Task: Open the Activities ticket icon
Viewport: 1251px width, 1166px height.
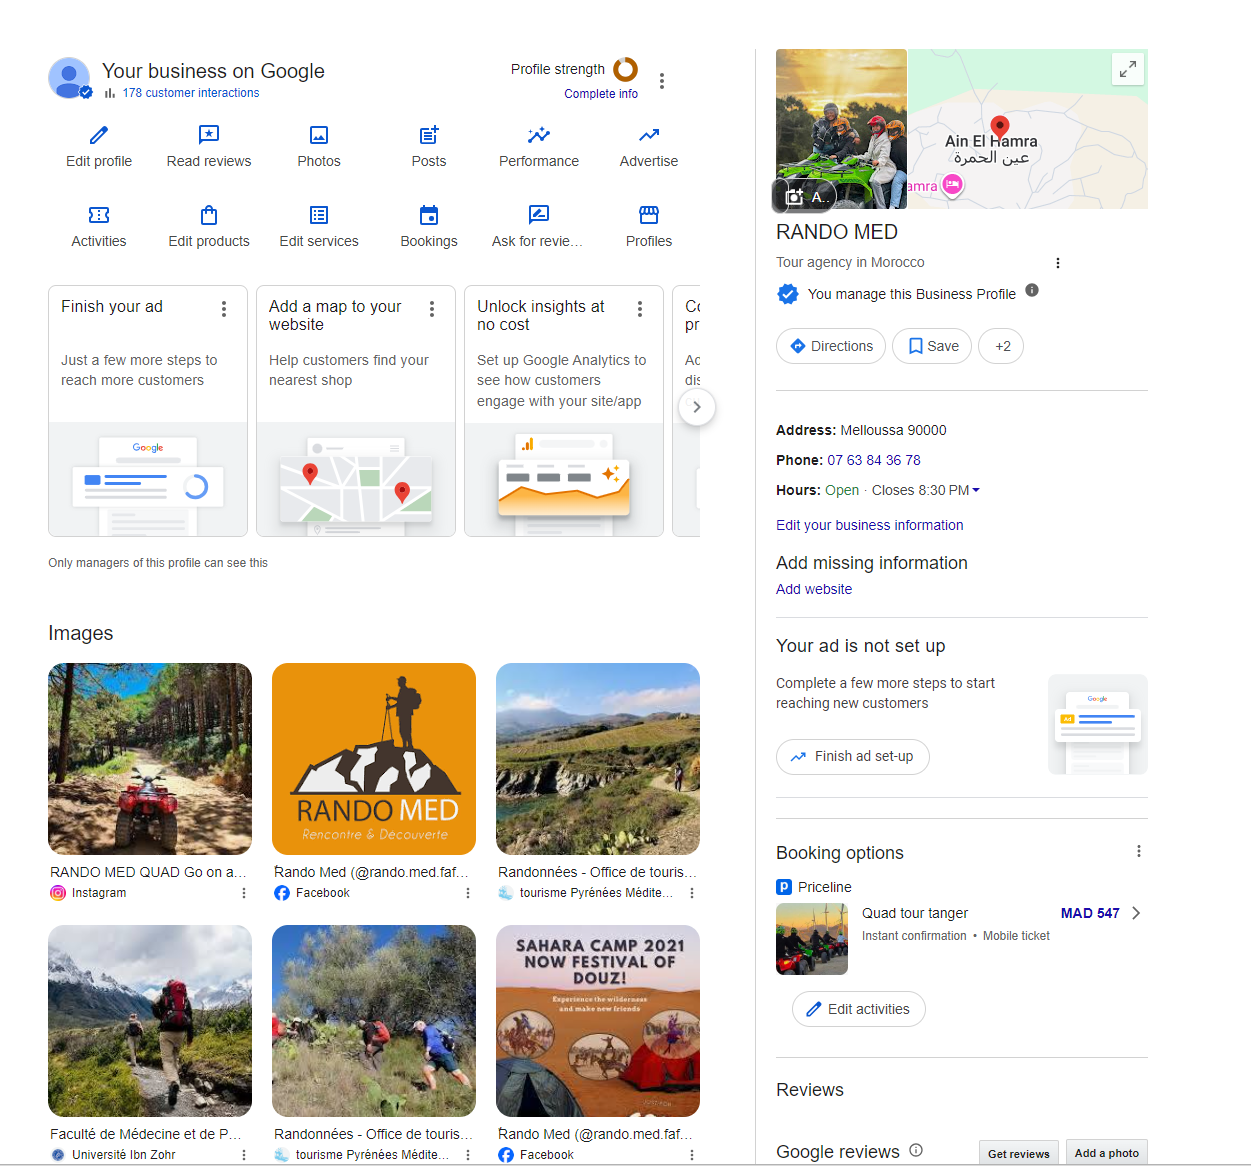Action: click(99, 215)
